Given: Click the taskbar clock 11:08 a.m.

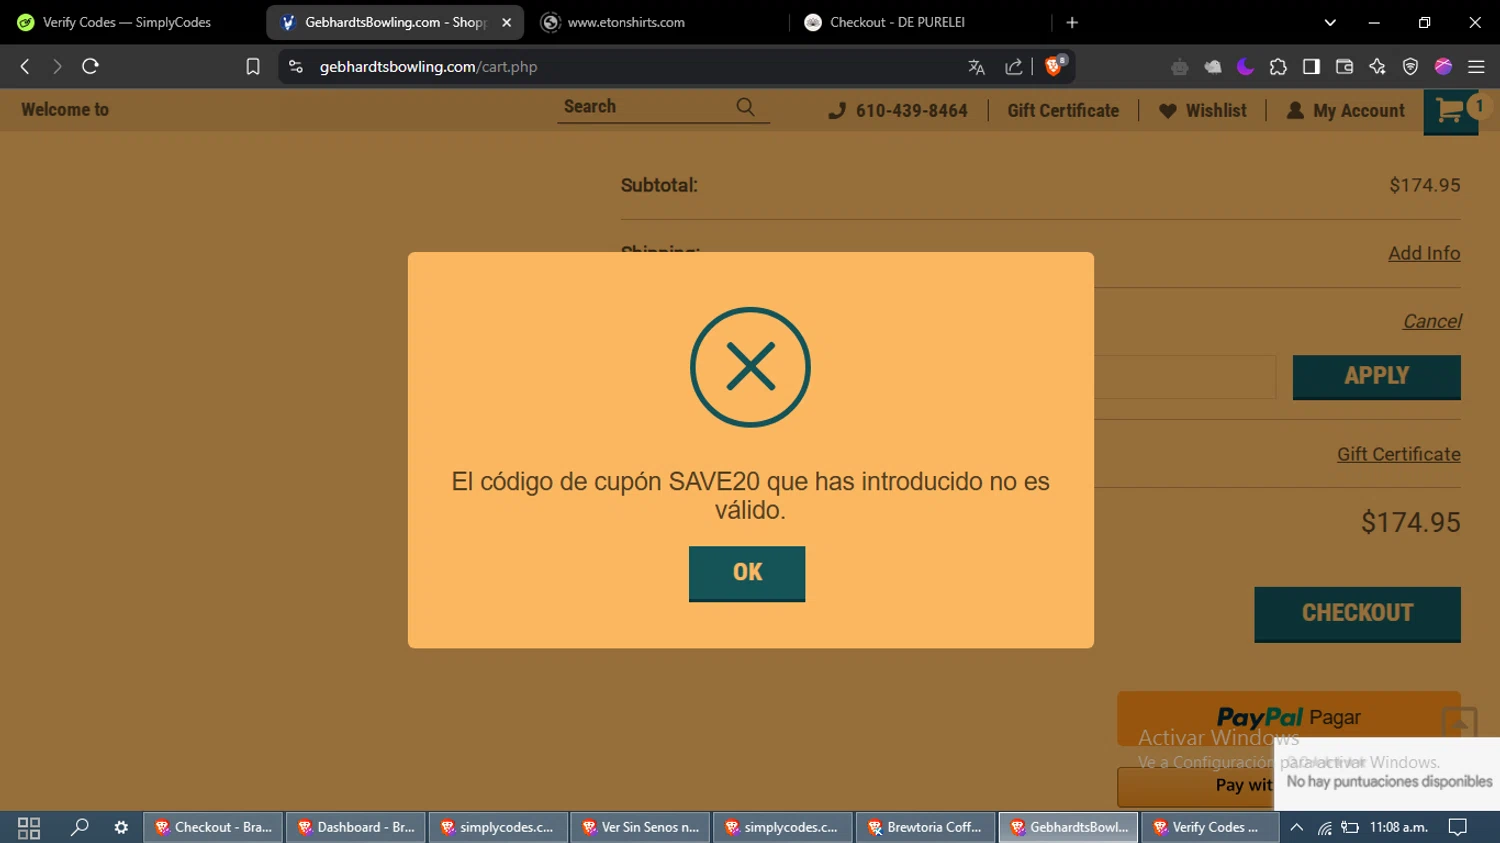Looking at the screenshot, I should click(1398, 827).
